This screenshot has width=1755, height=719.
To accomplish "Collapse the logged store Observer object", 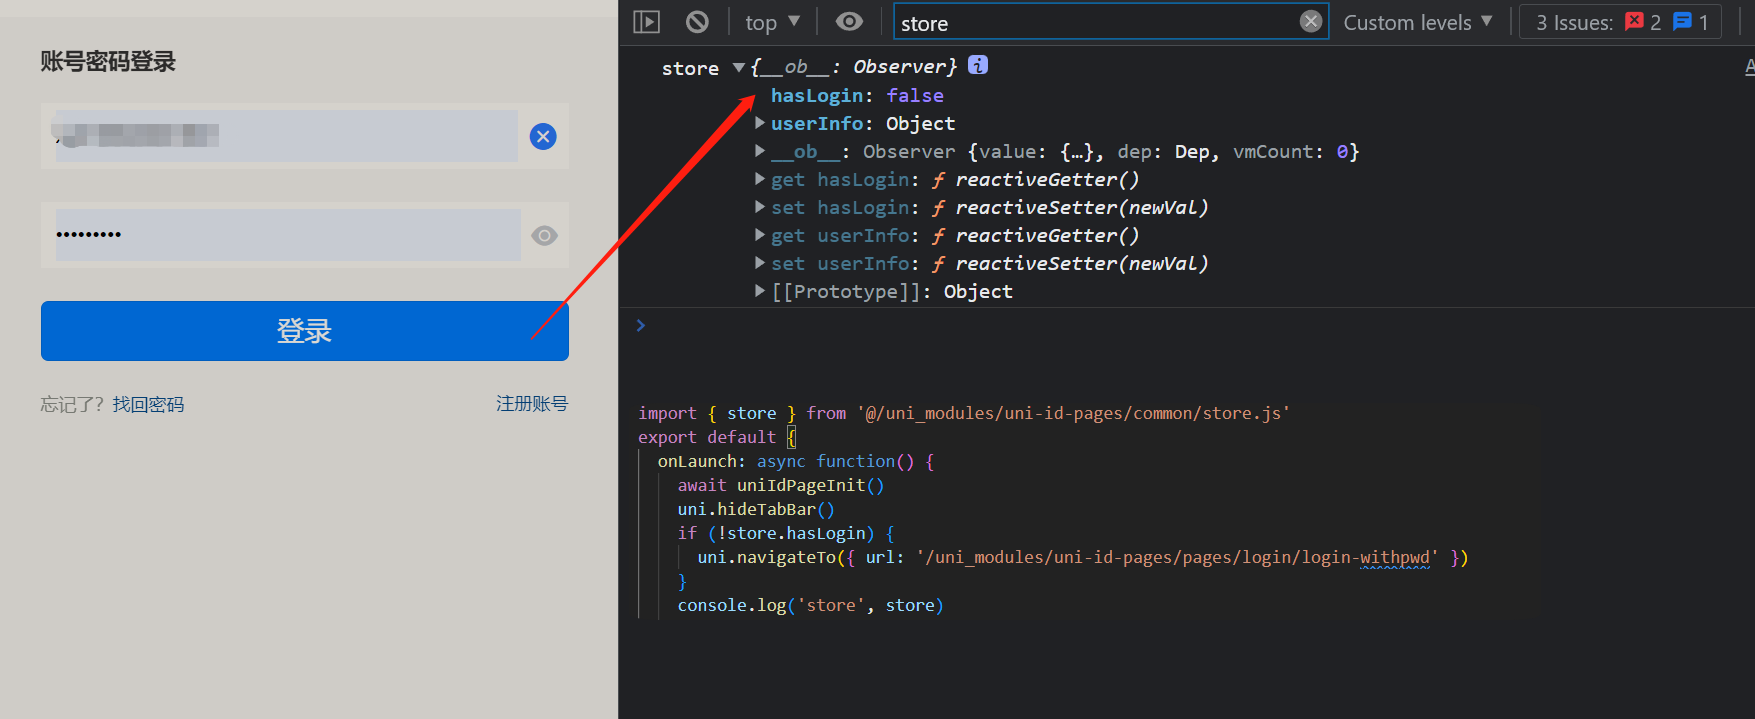I will click(x=738, y=67).
